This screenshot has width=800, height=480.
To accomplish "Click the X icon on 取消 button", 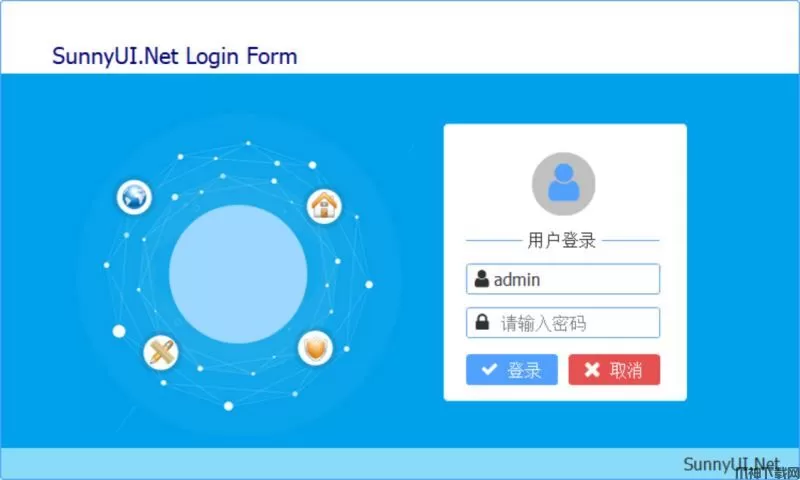I will (592, 369).
